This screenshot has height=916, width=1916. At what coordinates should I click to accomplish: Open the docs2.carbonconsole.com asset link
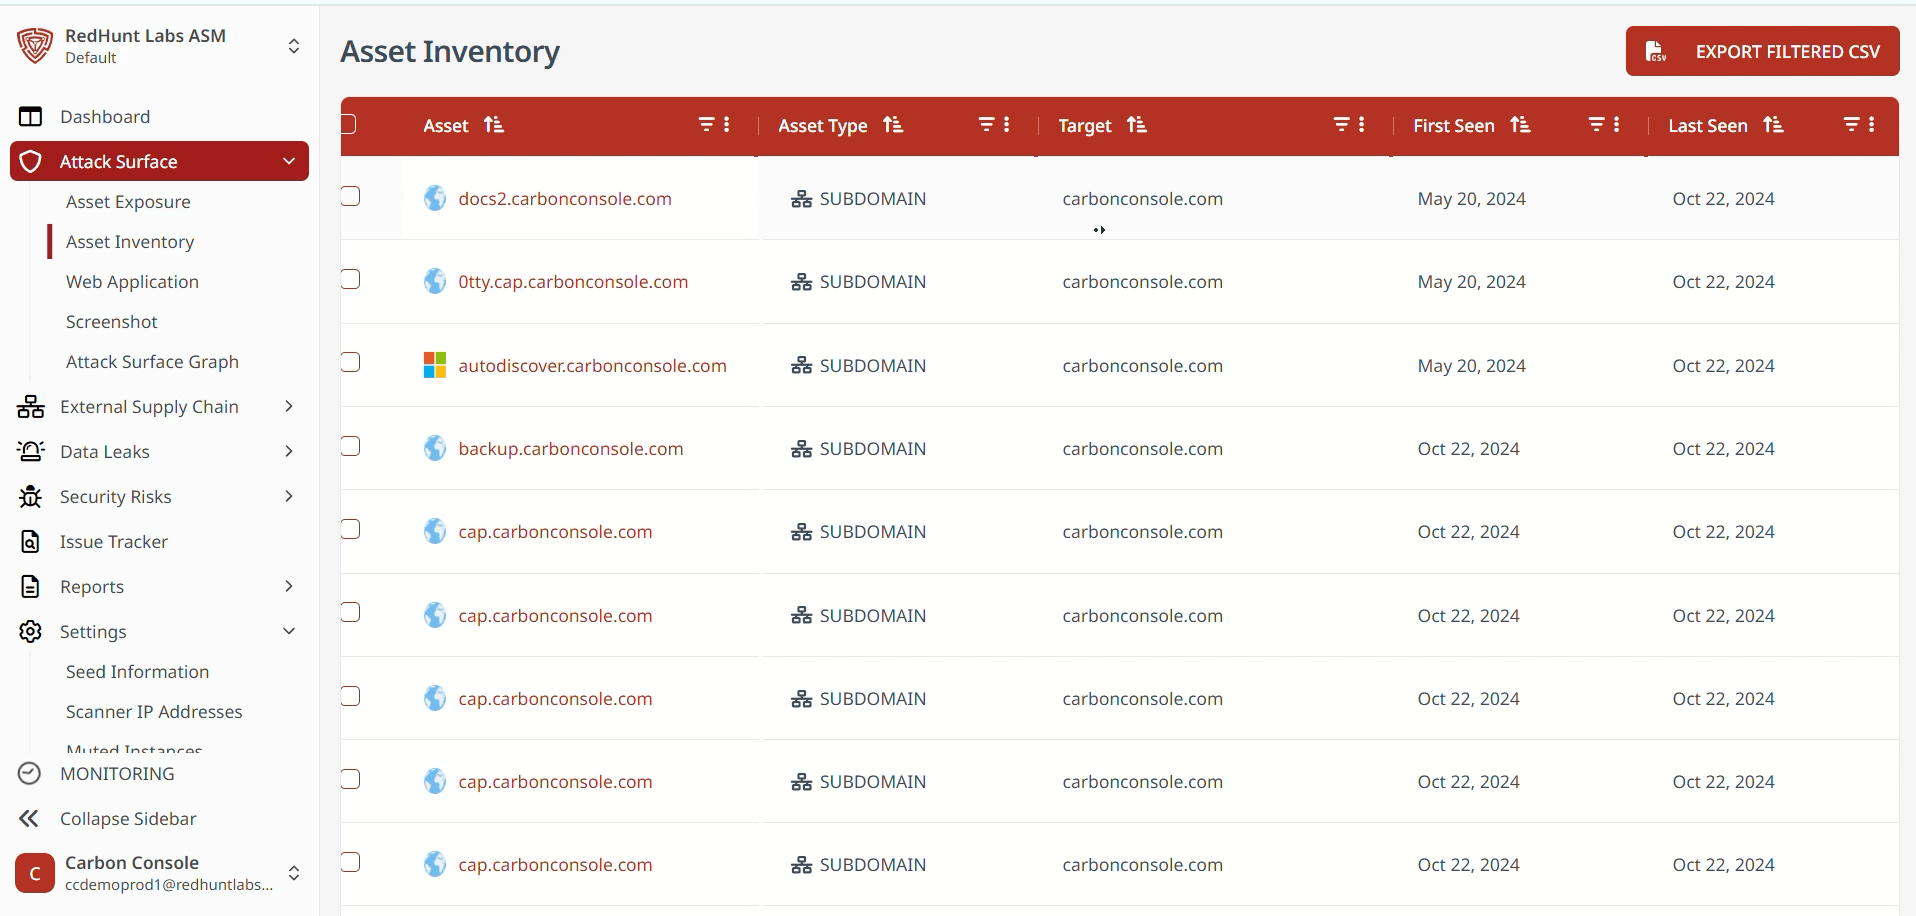565,199
